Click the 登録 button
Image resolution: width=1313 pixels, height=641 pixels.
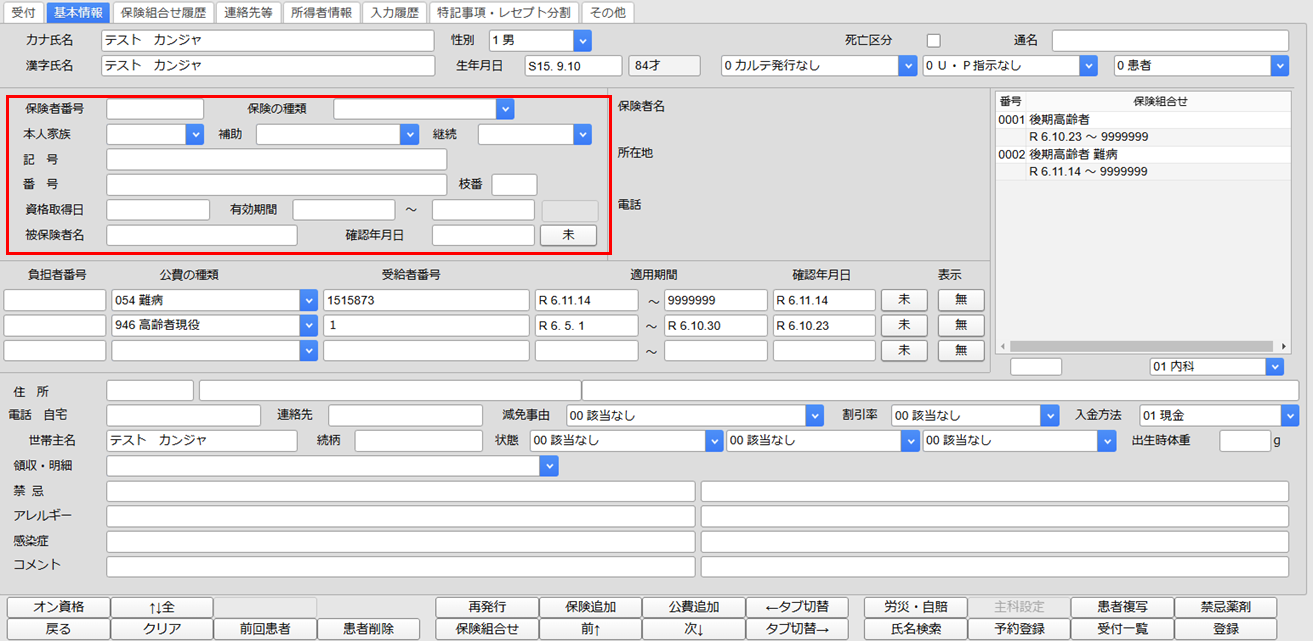coord(1225,629)
